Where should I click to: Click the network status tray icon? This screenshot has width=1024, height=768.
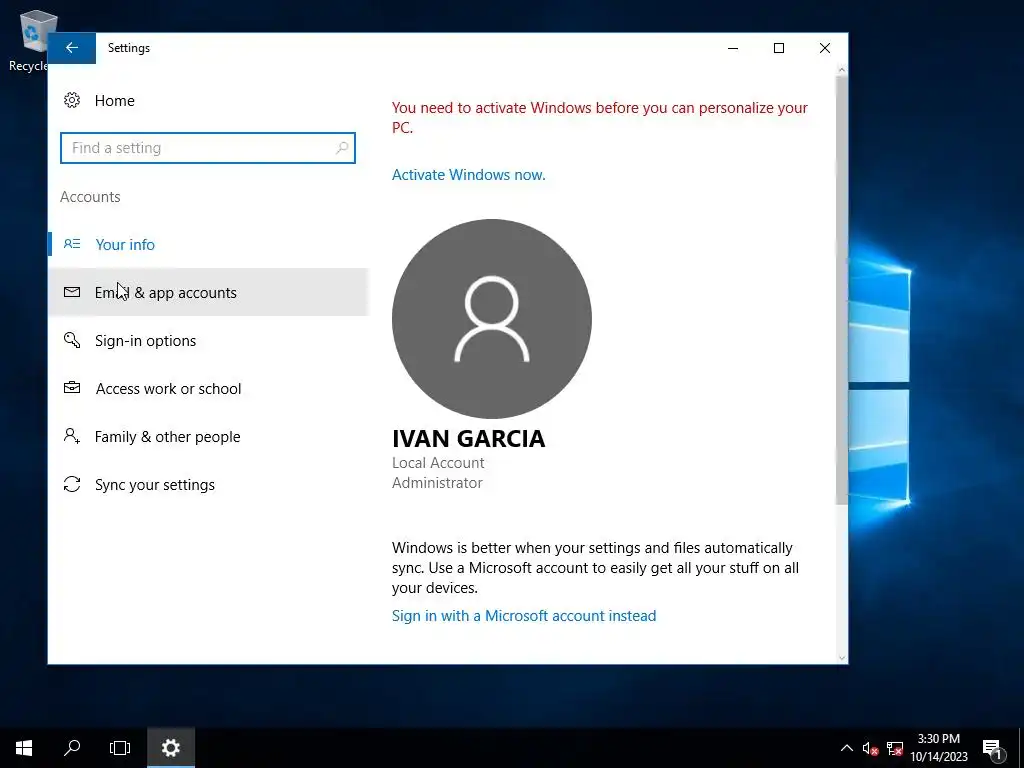tap(895, 748)
